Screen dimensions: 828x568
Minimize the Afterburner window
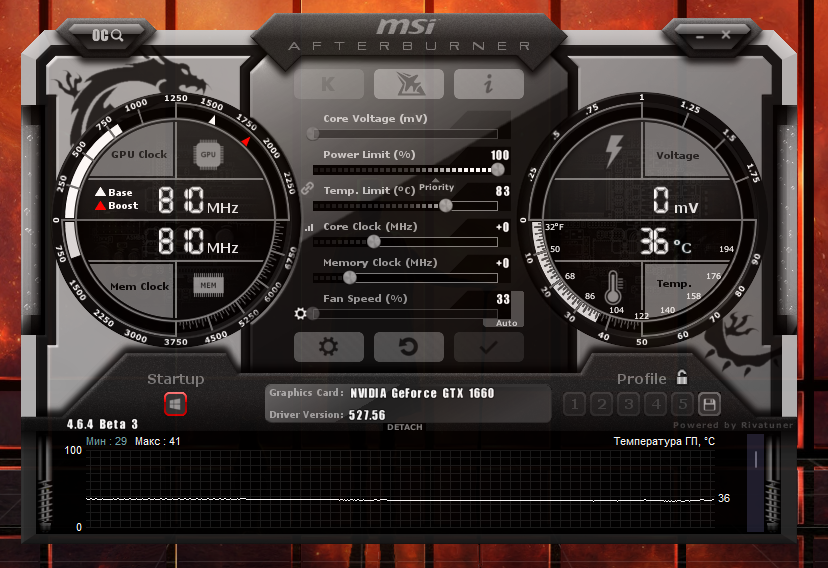pyautogui.click(x=700, y=37)
